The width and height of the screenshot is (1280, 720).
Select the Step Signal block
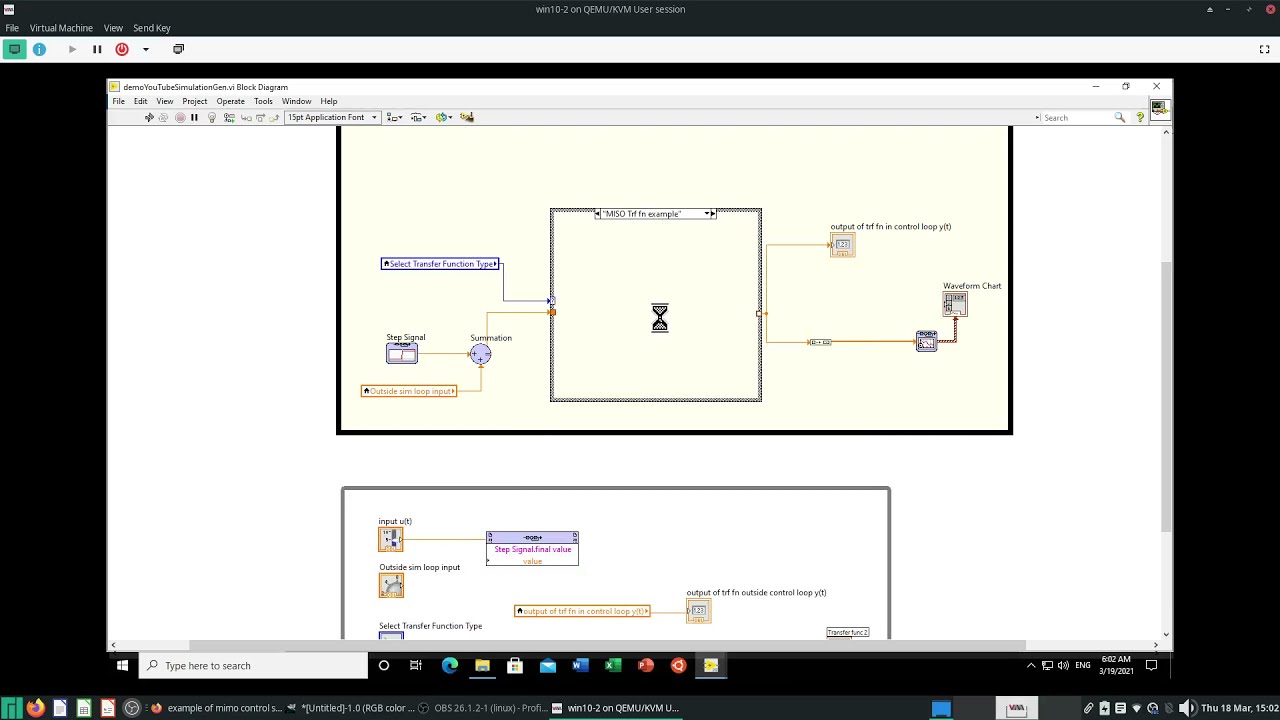tap(402, 353)
